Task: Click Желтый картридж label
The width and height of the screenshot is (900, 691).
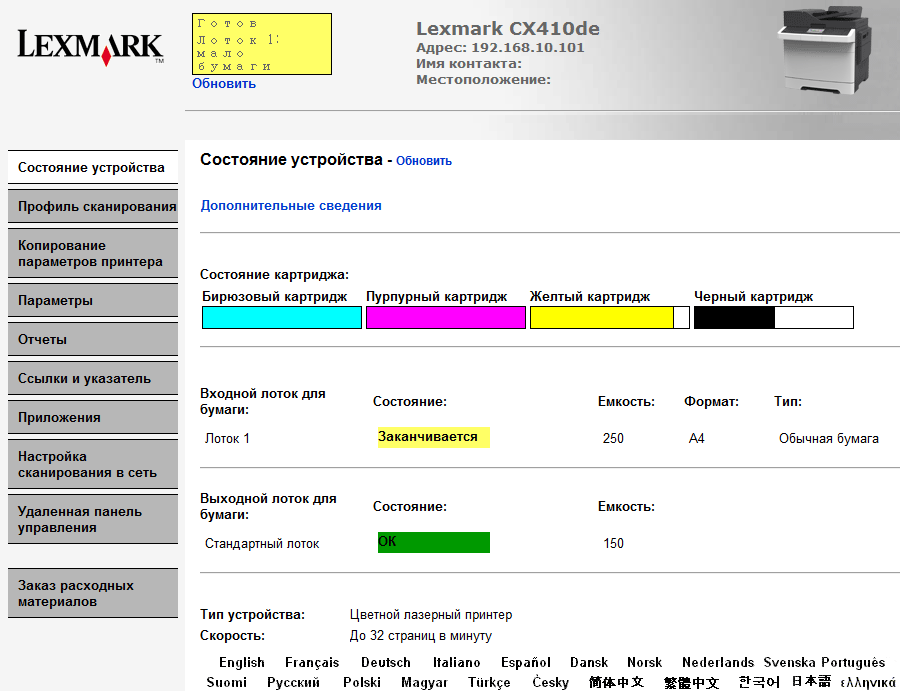Action: point(589,297)
